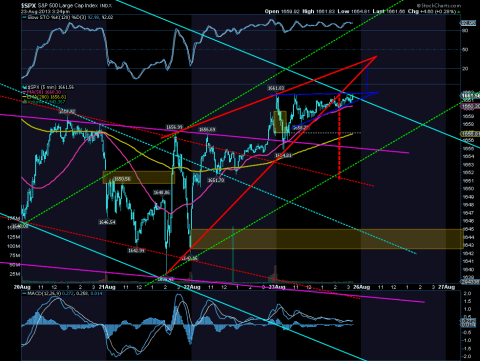Select the pink MA(50) legend entry

click(x=42, y=92)
